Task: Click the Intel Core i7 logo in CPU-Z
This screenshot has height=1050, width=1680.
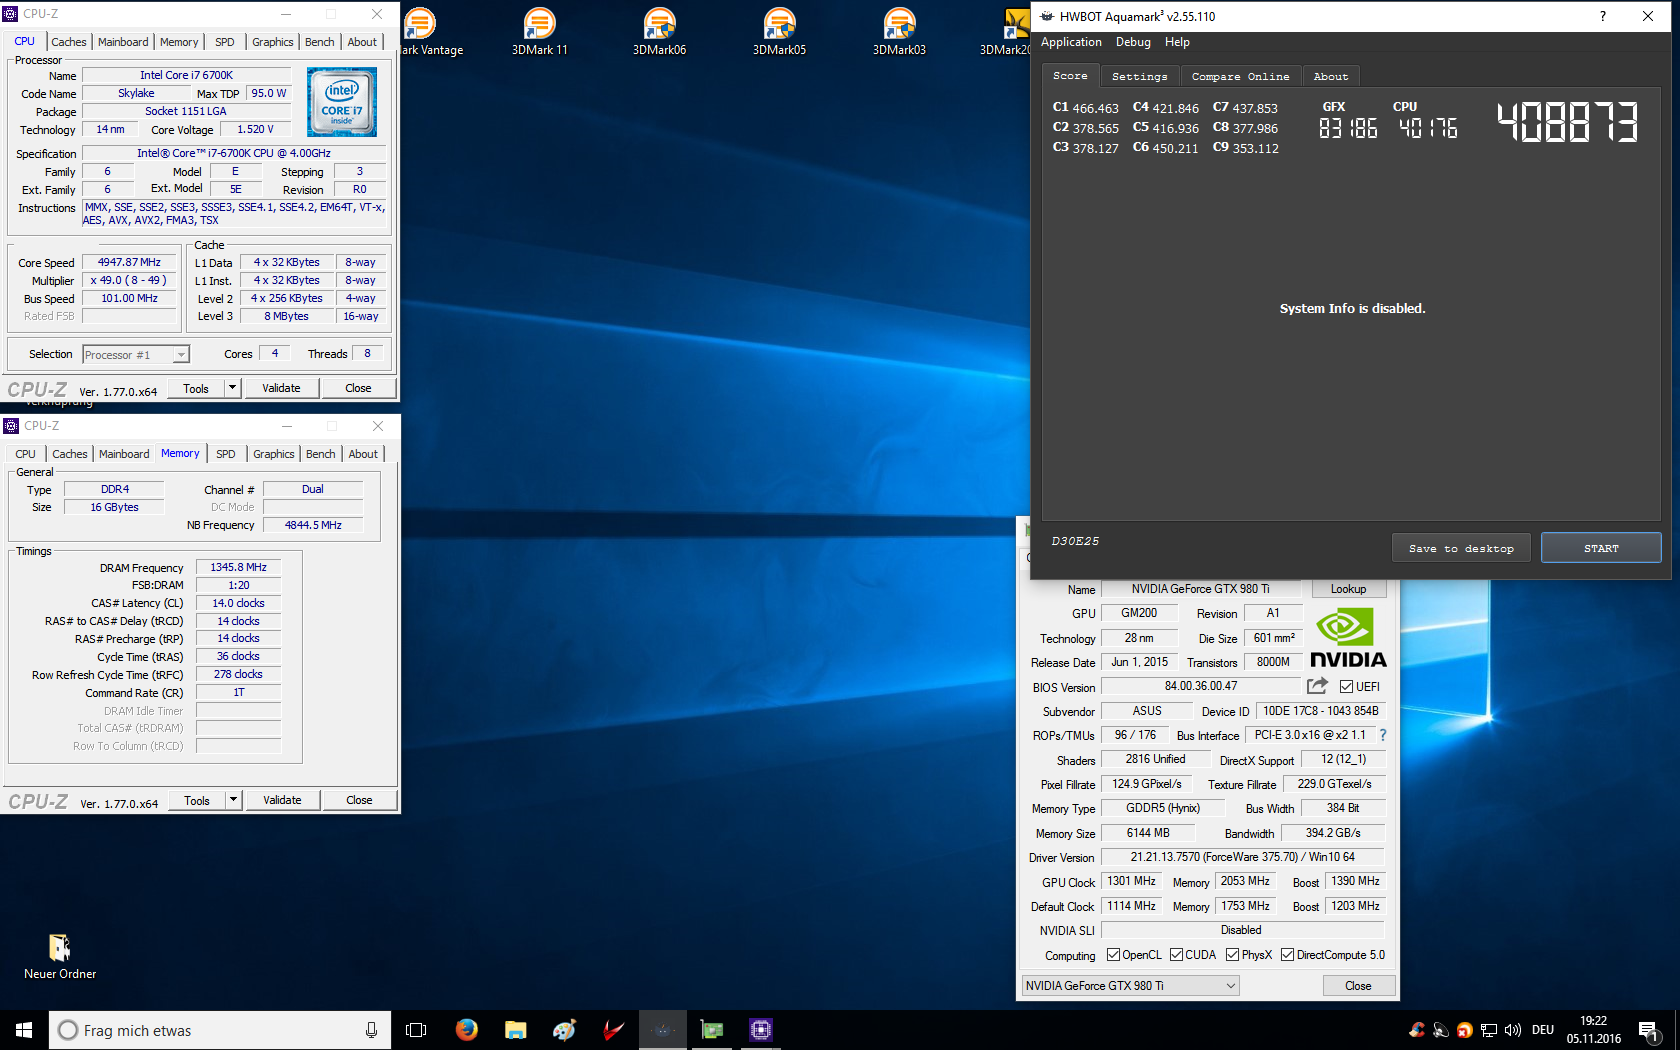Action: pos(342,102)
